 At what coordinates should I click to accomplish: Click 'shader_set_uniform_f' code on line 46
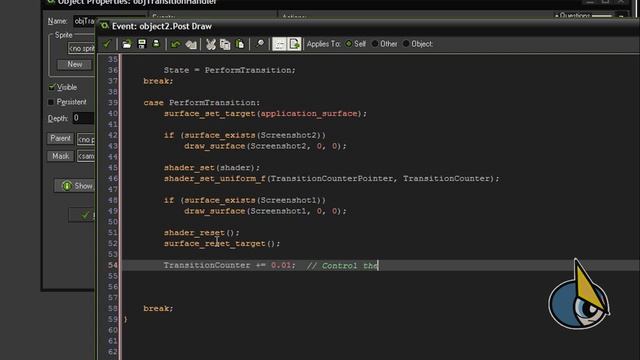[x=215, y=178]
